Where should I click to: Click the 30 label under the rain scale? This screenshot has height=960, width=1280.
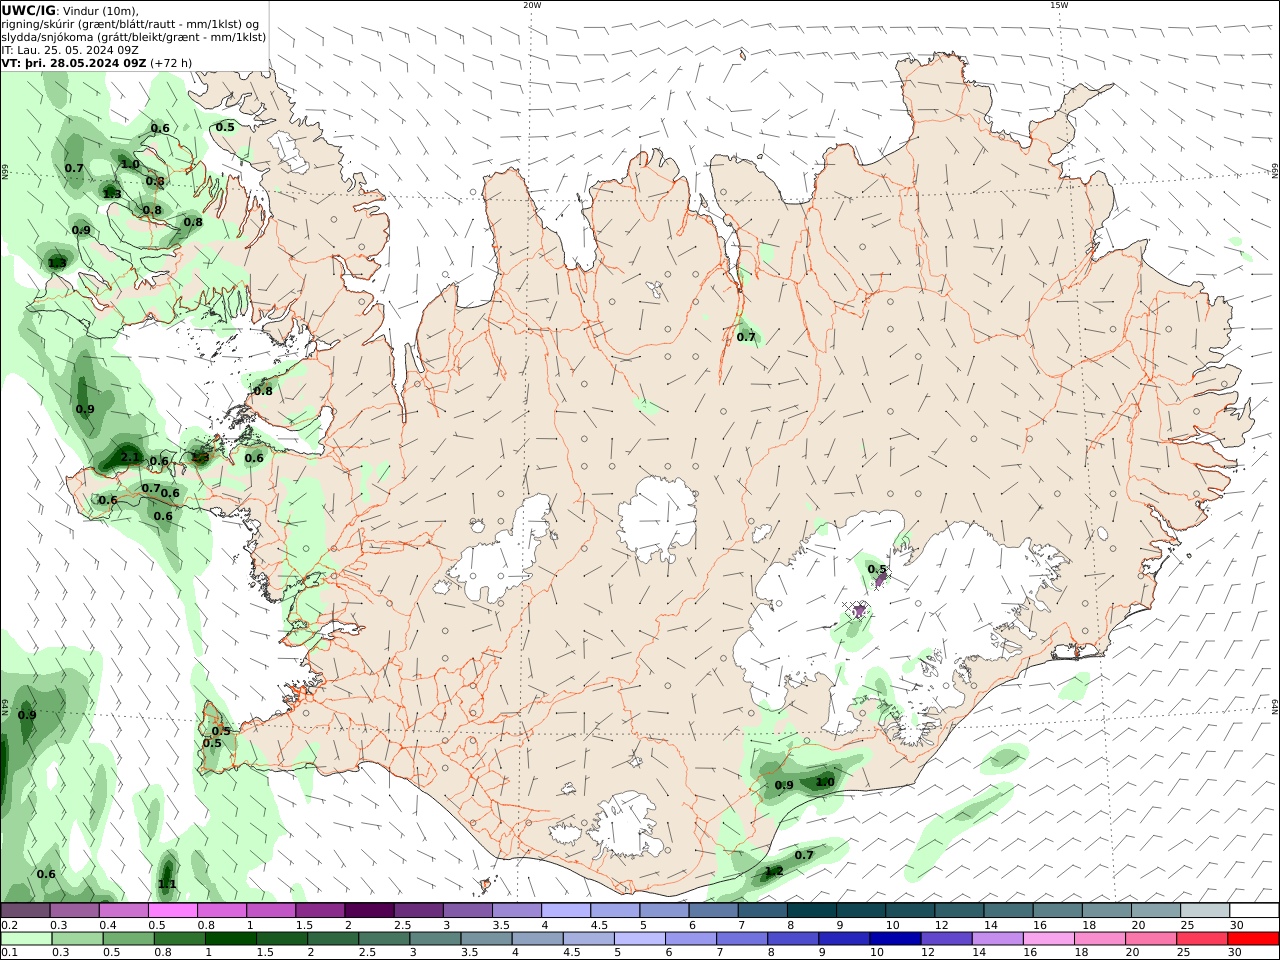[1236, 953]
